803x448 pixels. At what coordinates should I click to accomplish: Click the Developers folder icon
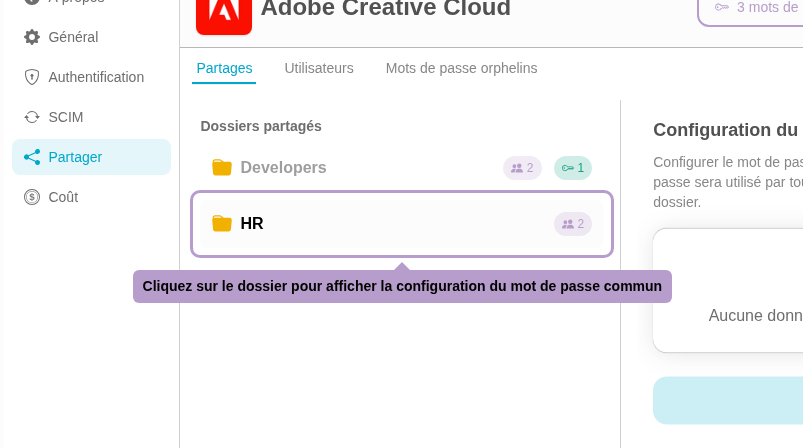[x=222, y=168]
